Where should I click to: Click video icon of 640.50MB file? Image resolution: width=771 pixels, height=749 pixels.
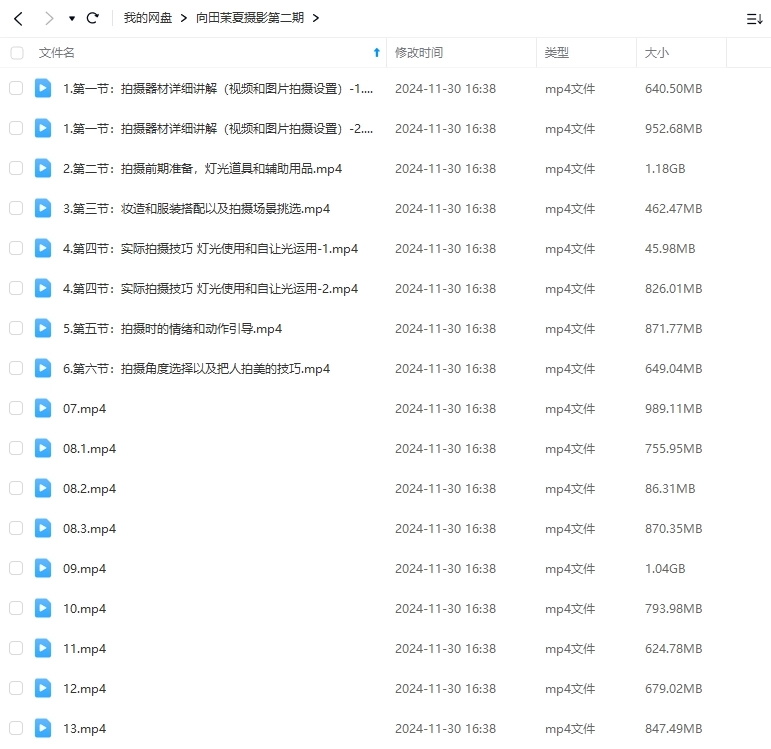(x=43, y=89)
